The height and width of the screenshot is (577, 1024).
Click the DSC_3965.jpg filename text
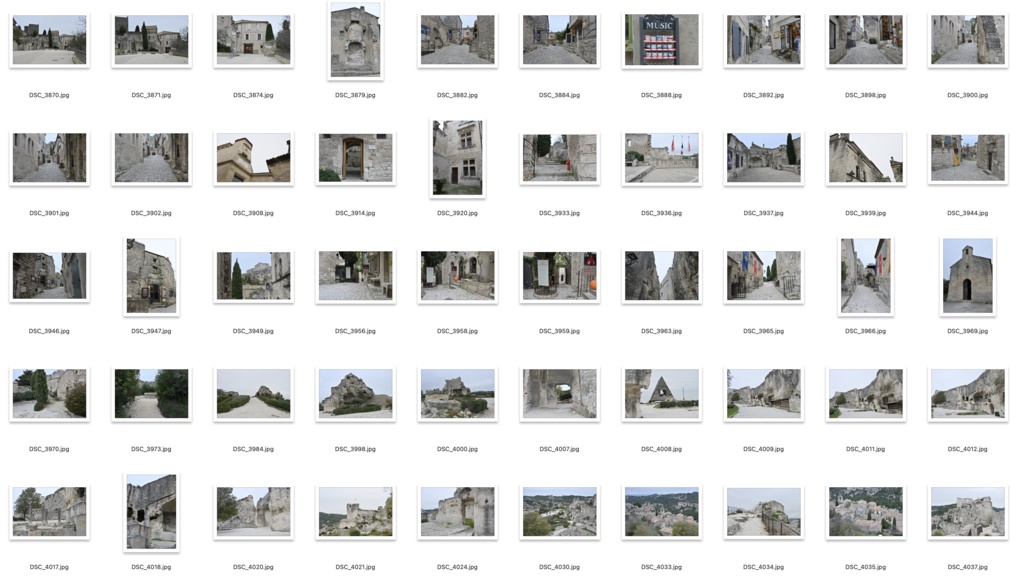click(x=763, y=332)
